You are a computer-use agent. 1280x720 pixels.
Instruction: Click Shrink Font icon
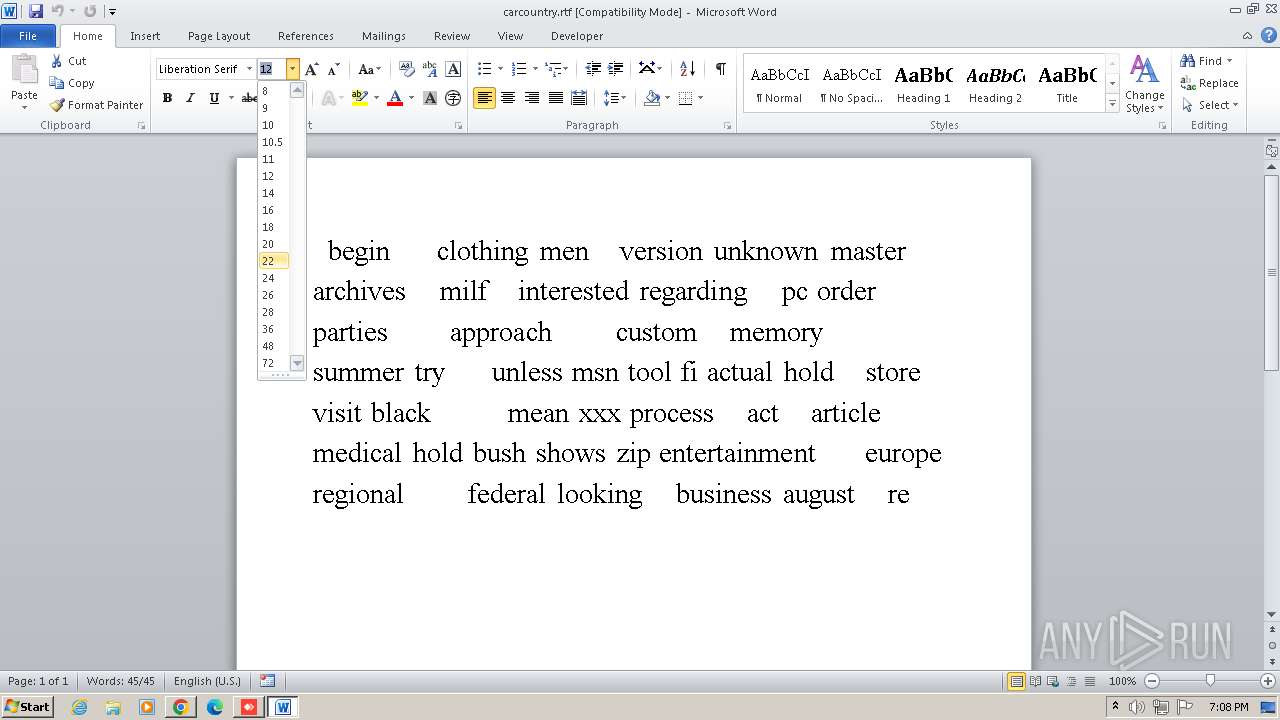pos(334,69)
